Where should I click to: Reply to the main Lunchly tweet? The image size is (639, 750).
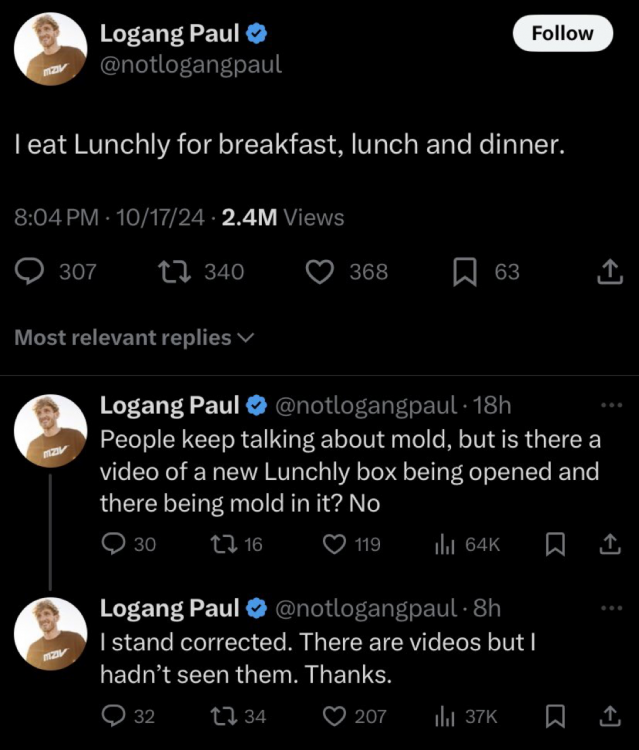coord(30,271)
